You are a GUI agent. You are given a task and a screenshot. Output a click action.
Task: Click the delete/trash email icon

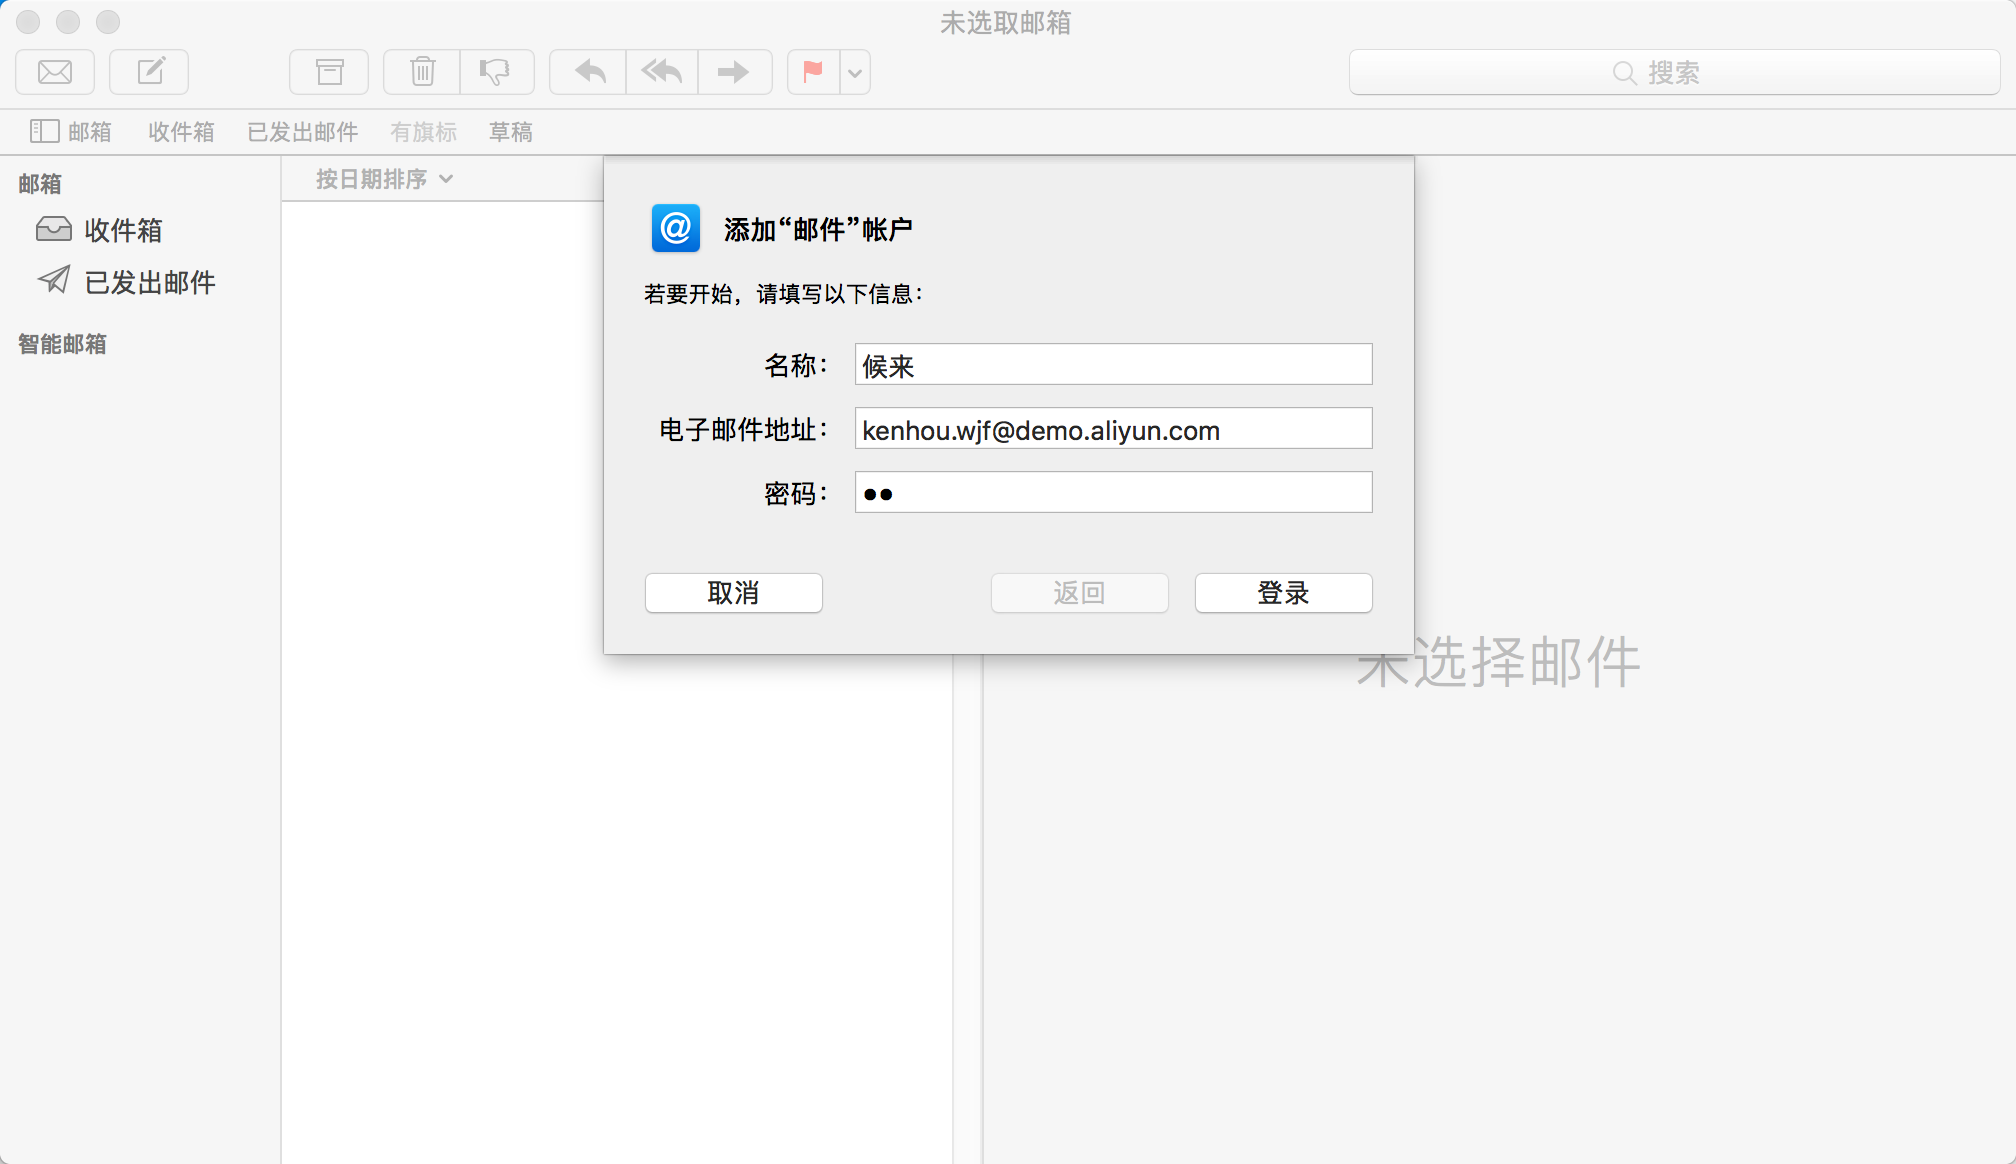coord(425,71)
